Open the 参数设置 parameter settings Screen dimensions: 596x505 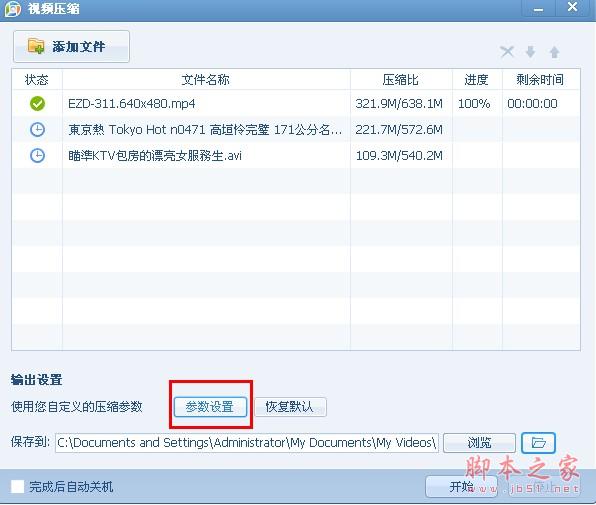[210, 407]
